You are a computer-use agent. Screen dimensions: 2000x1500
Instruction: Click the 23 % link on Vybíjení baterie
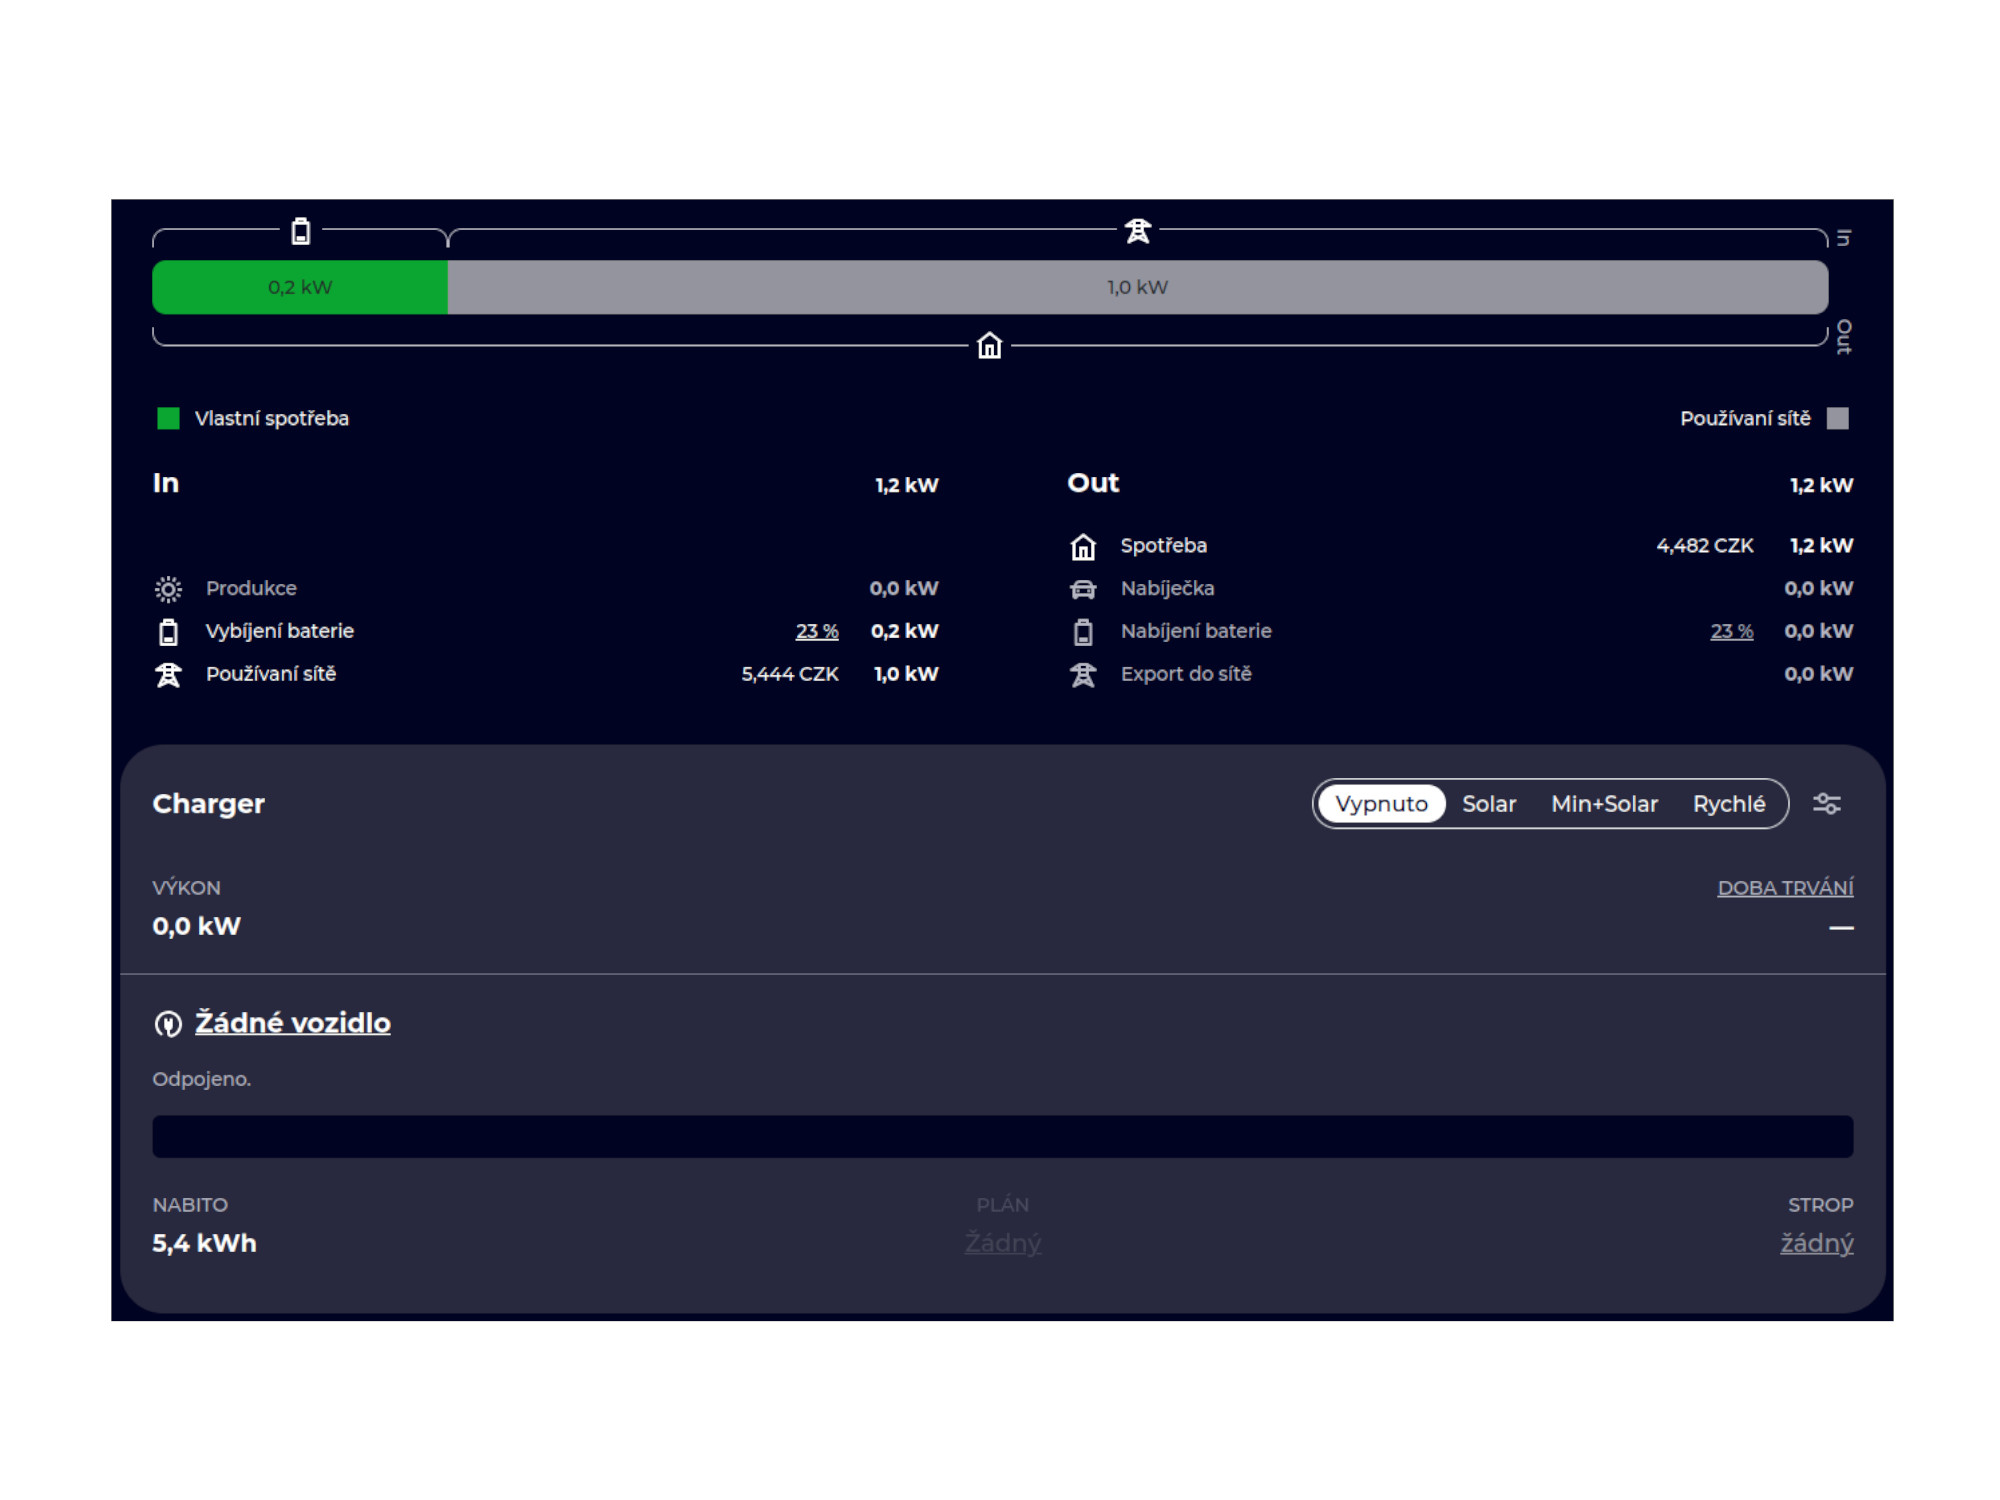click(816, 632)
